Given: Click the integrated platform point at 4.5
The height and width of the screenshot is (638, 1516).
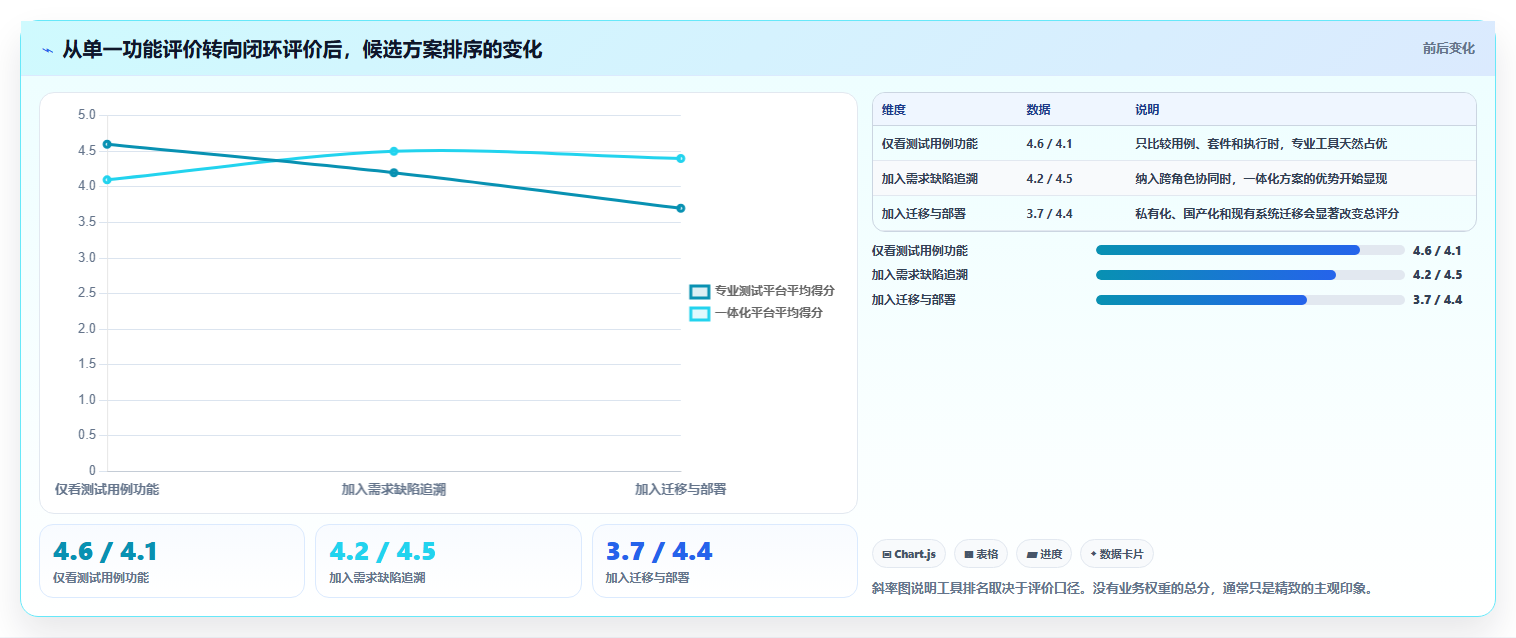Looking at the screenshot, I should tap(394, 151).
